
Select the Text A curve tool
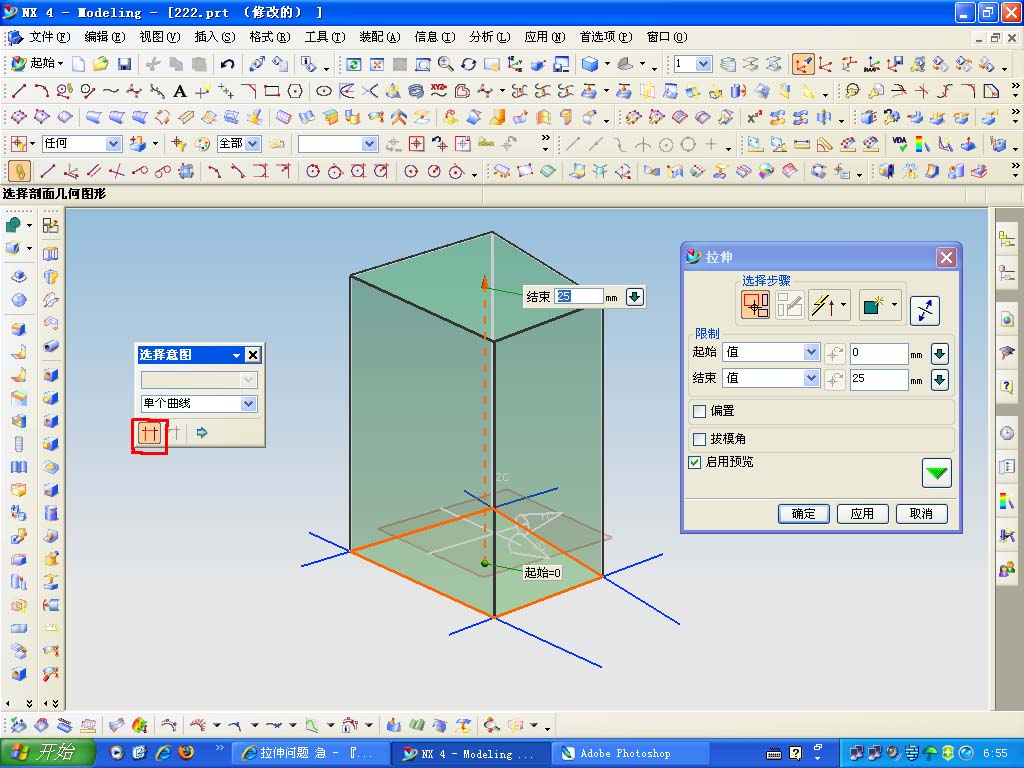180,91
